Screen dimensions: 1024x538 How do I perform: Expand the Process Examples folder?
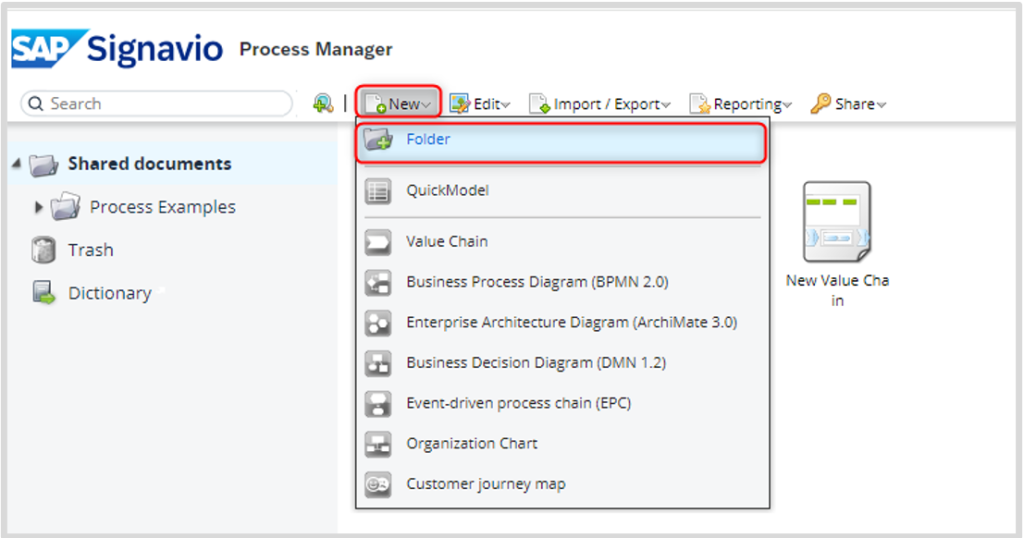coord(39,207)
